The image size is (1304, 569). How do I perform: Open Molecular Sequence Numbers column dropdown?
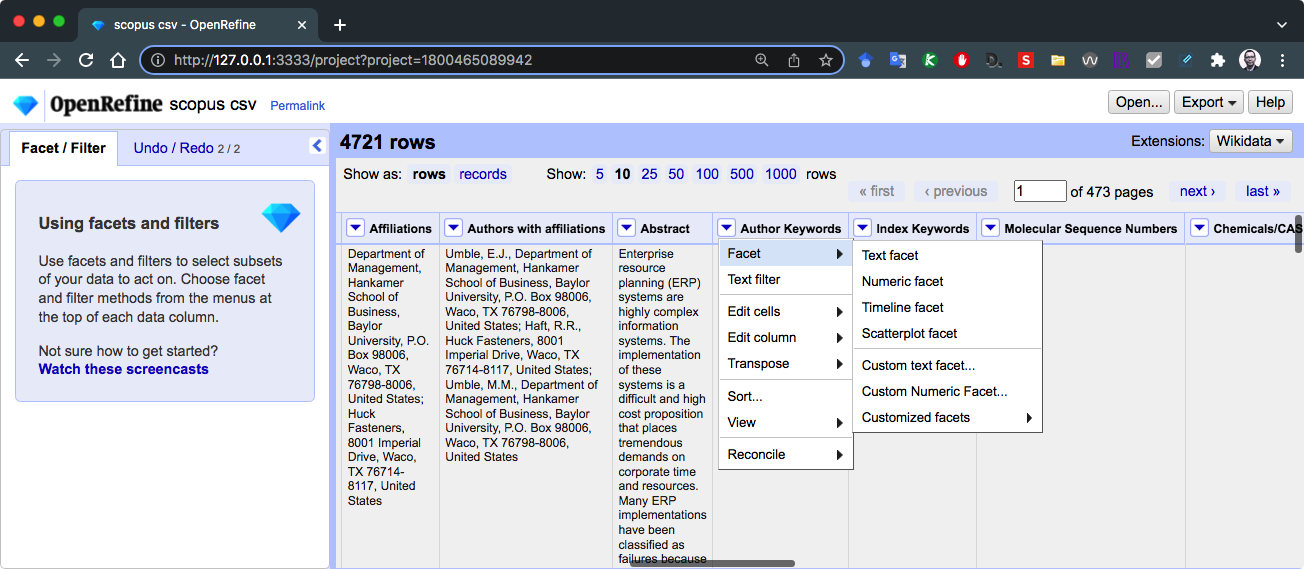(x=990, y=228)
